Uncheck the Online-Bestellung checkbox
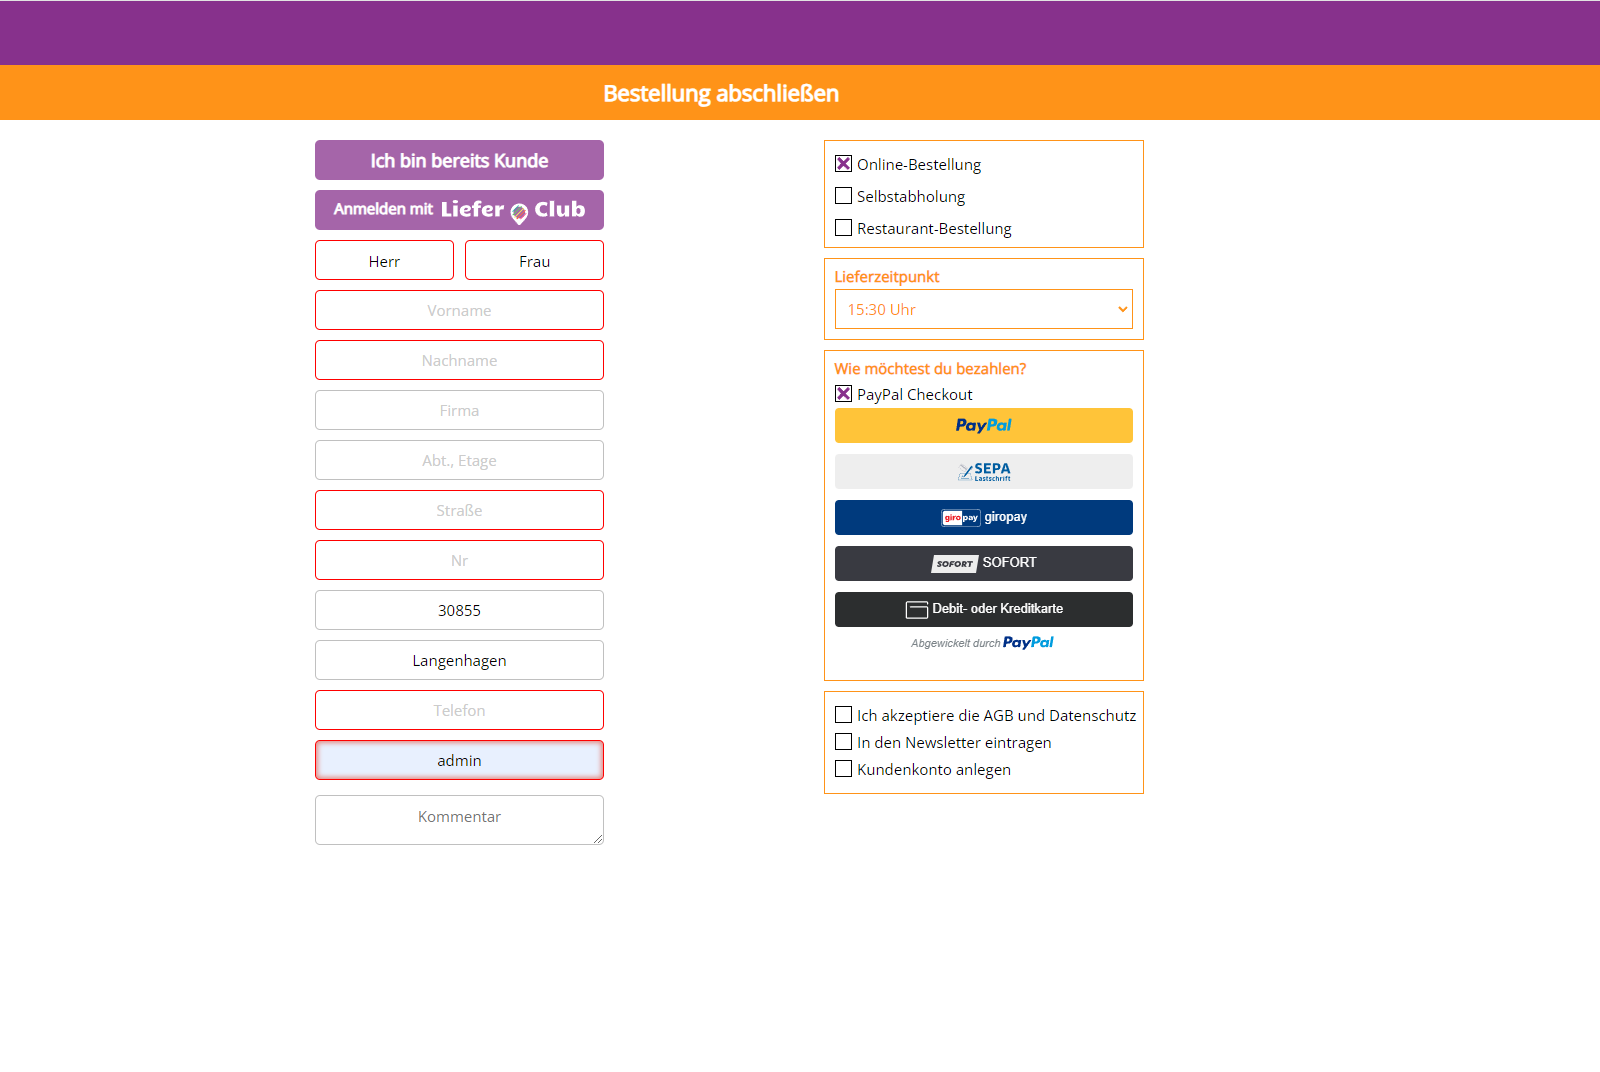1600x1072 pixels. coord(844,164)
